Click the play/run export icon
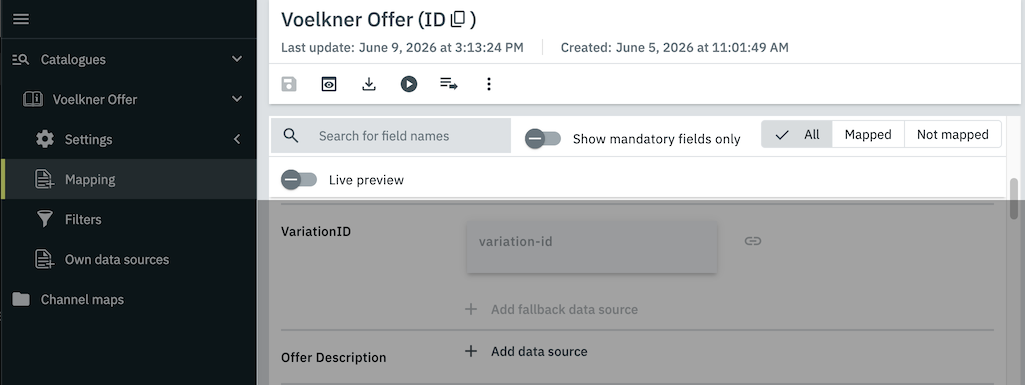This screenshot has width=1025, height=385. (x=409, y=84)
